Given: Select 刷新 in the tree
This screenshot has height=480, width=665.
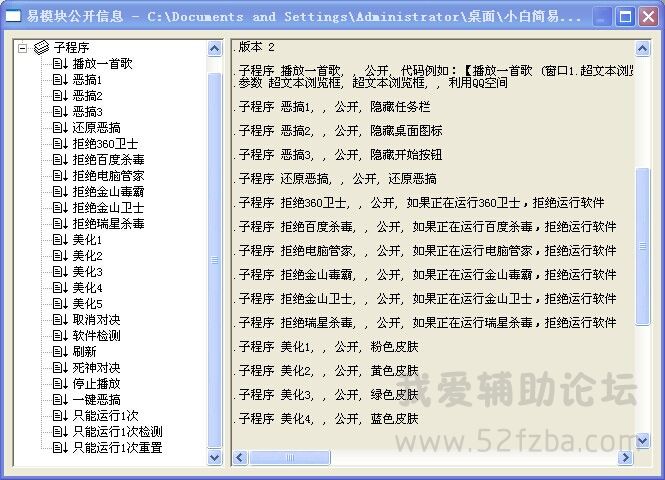Looking at the screenshot, I should [x=84, y=352].
